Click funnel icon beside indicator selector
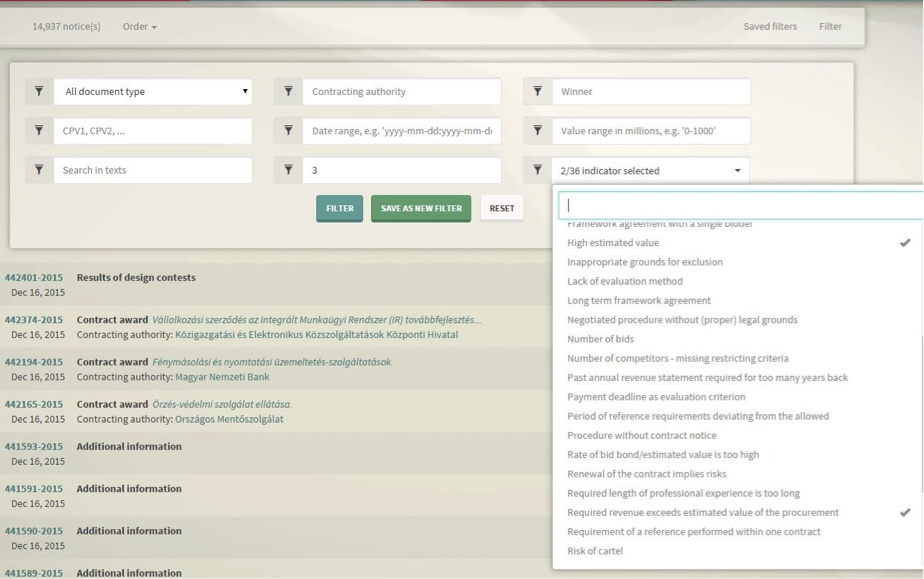 [537, 170]
